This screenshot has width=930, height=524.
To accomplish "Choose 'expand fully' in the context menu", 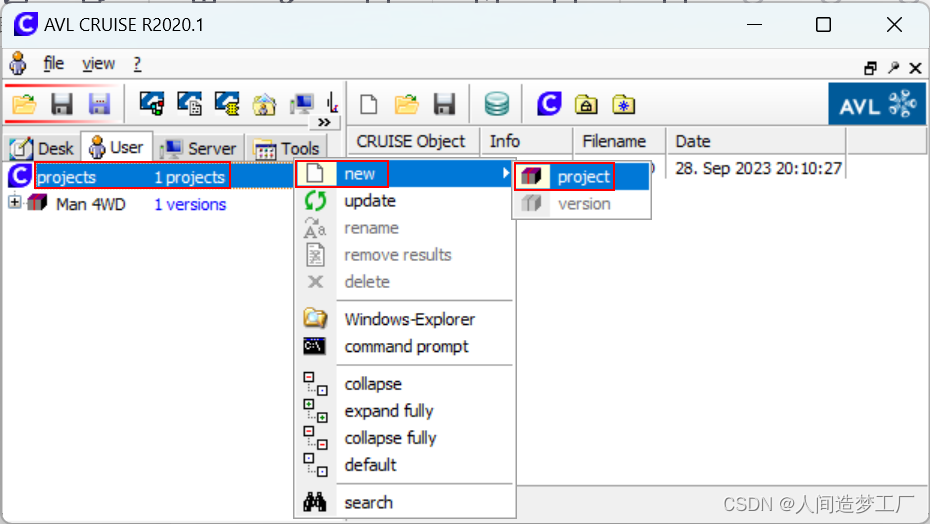I will 405,411.
